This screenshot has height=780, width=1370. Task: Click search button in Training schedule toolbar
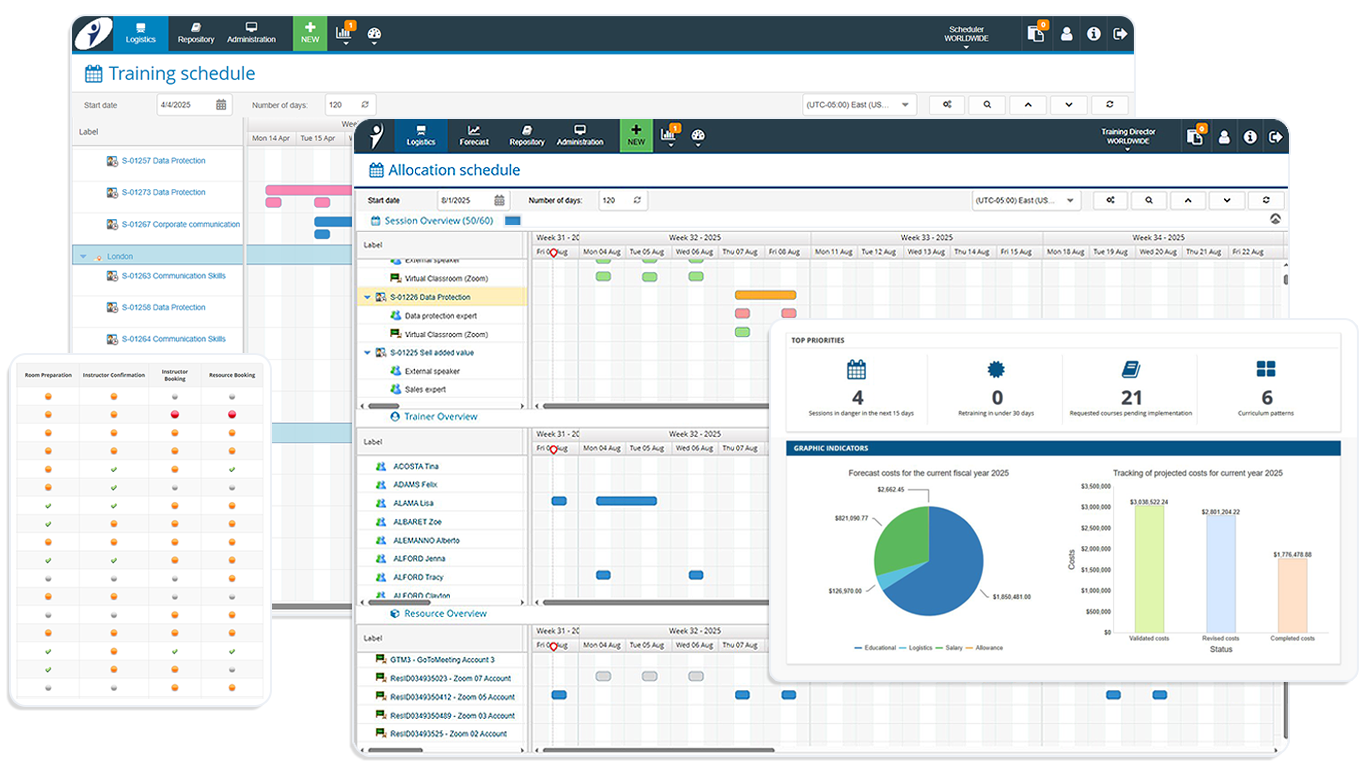987,105
